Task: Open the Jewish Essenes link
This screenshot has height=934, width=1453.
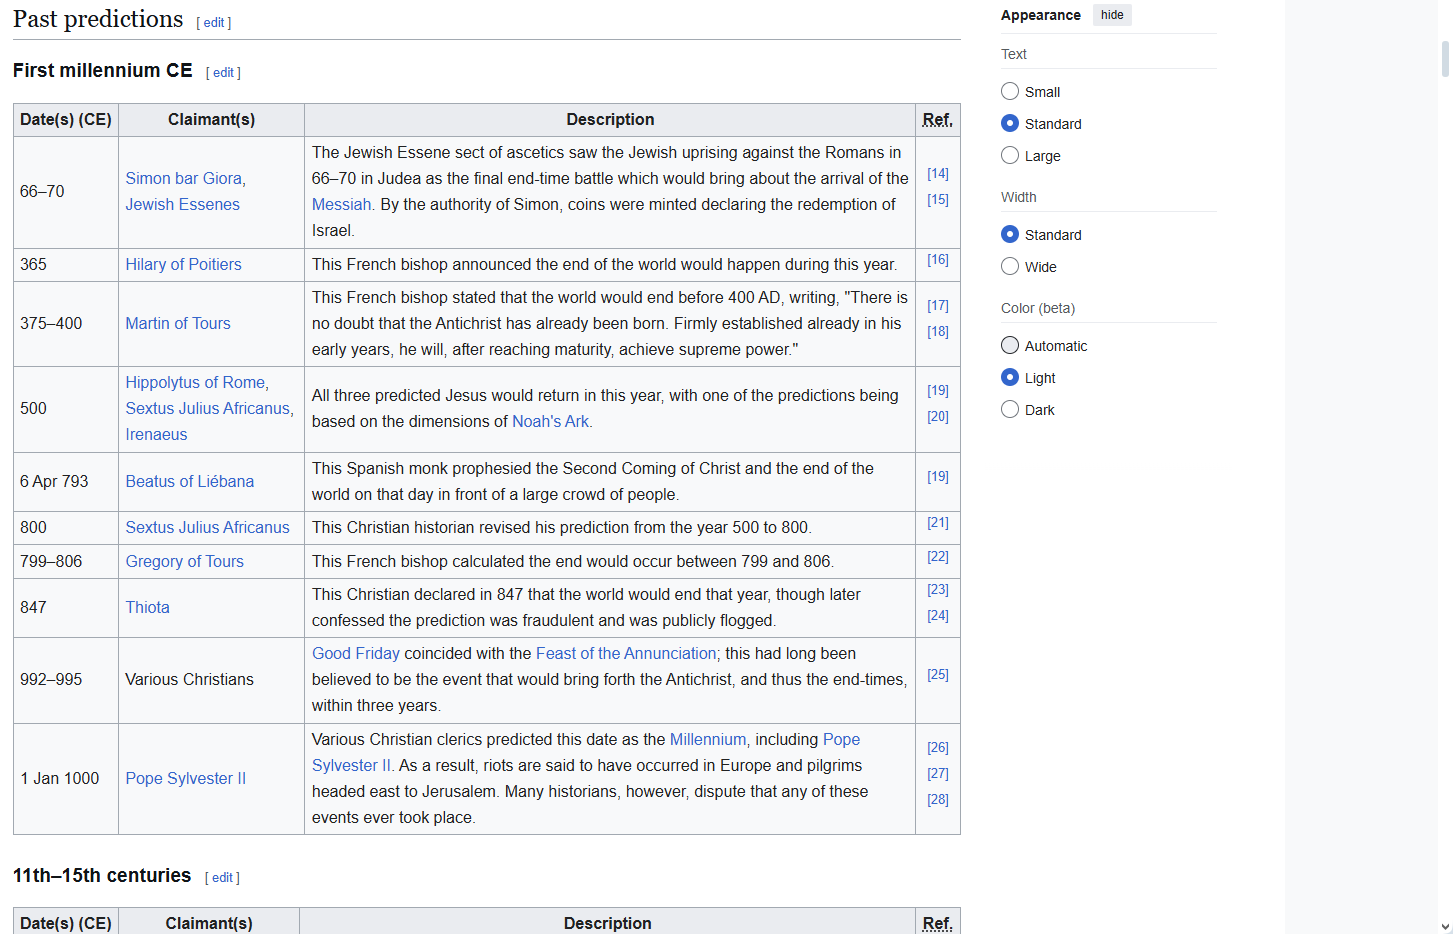Action: 183,204
